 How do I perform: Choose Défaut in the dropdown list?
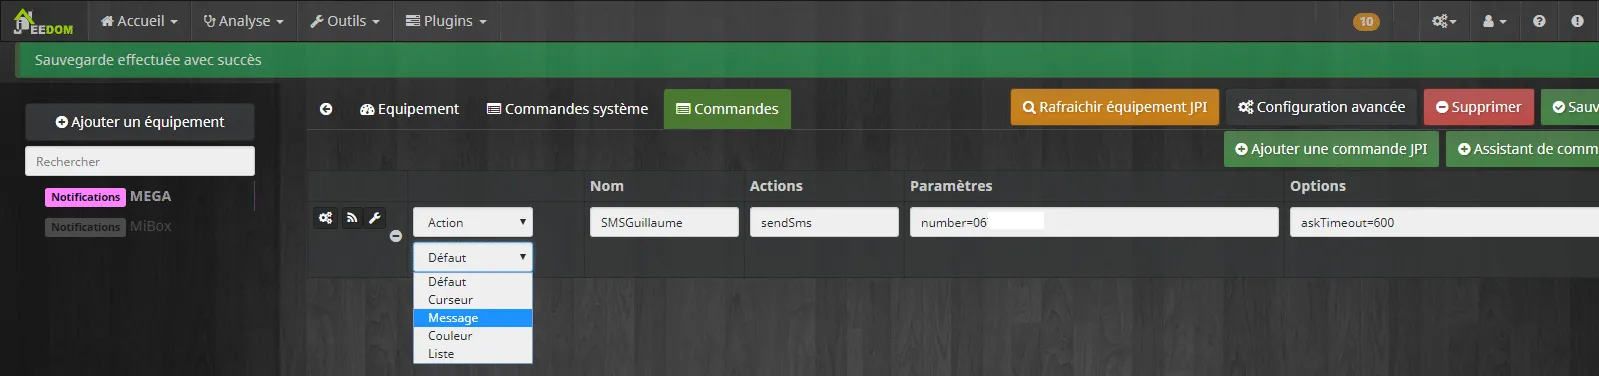(473, 282)
